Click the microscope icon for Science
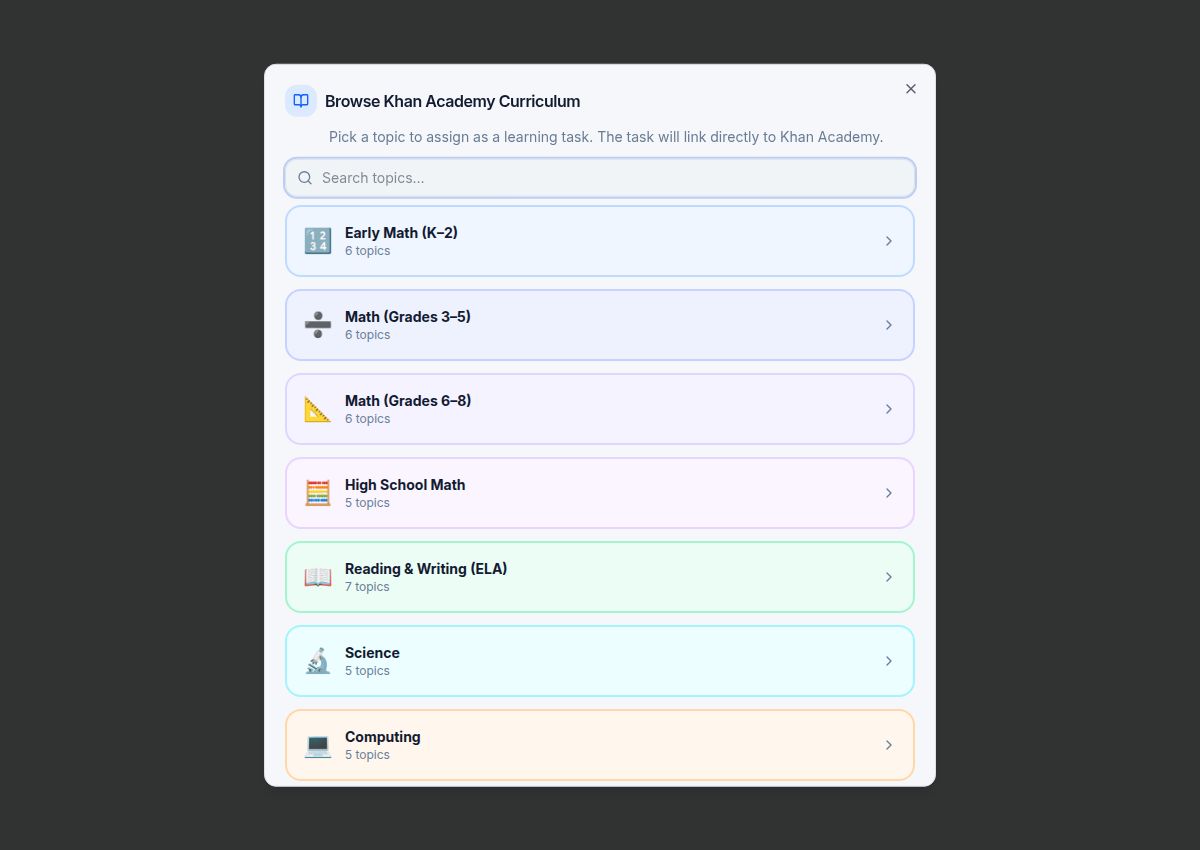The width and height of the screenshot is (1200, 850). [318, 661]
